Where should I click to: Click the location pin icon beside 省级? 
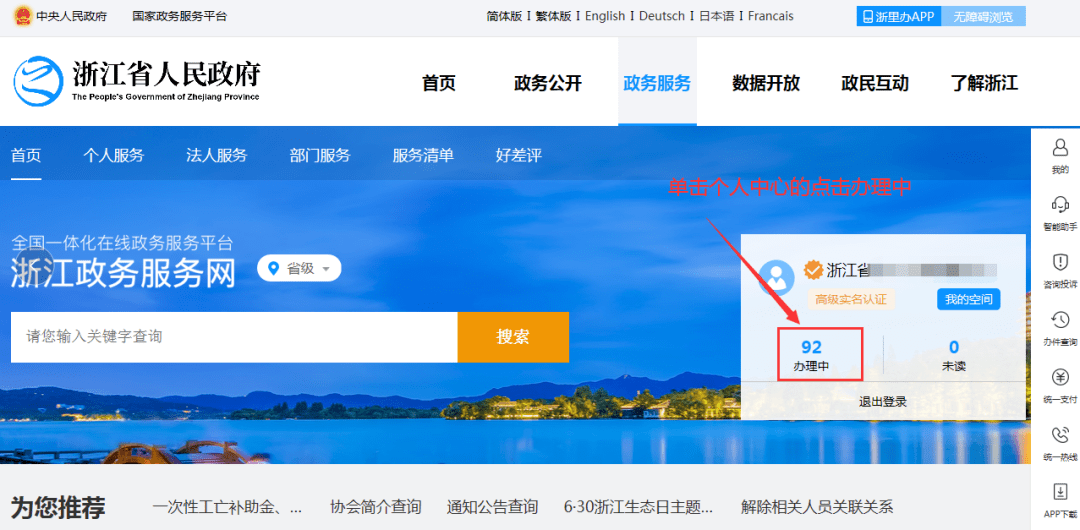point(274,268)
